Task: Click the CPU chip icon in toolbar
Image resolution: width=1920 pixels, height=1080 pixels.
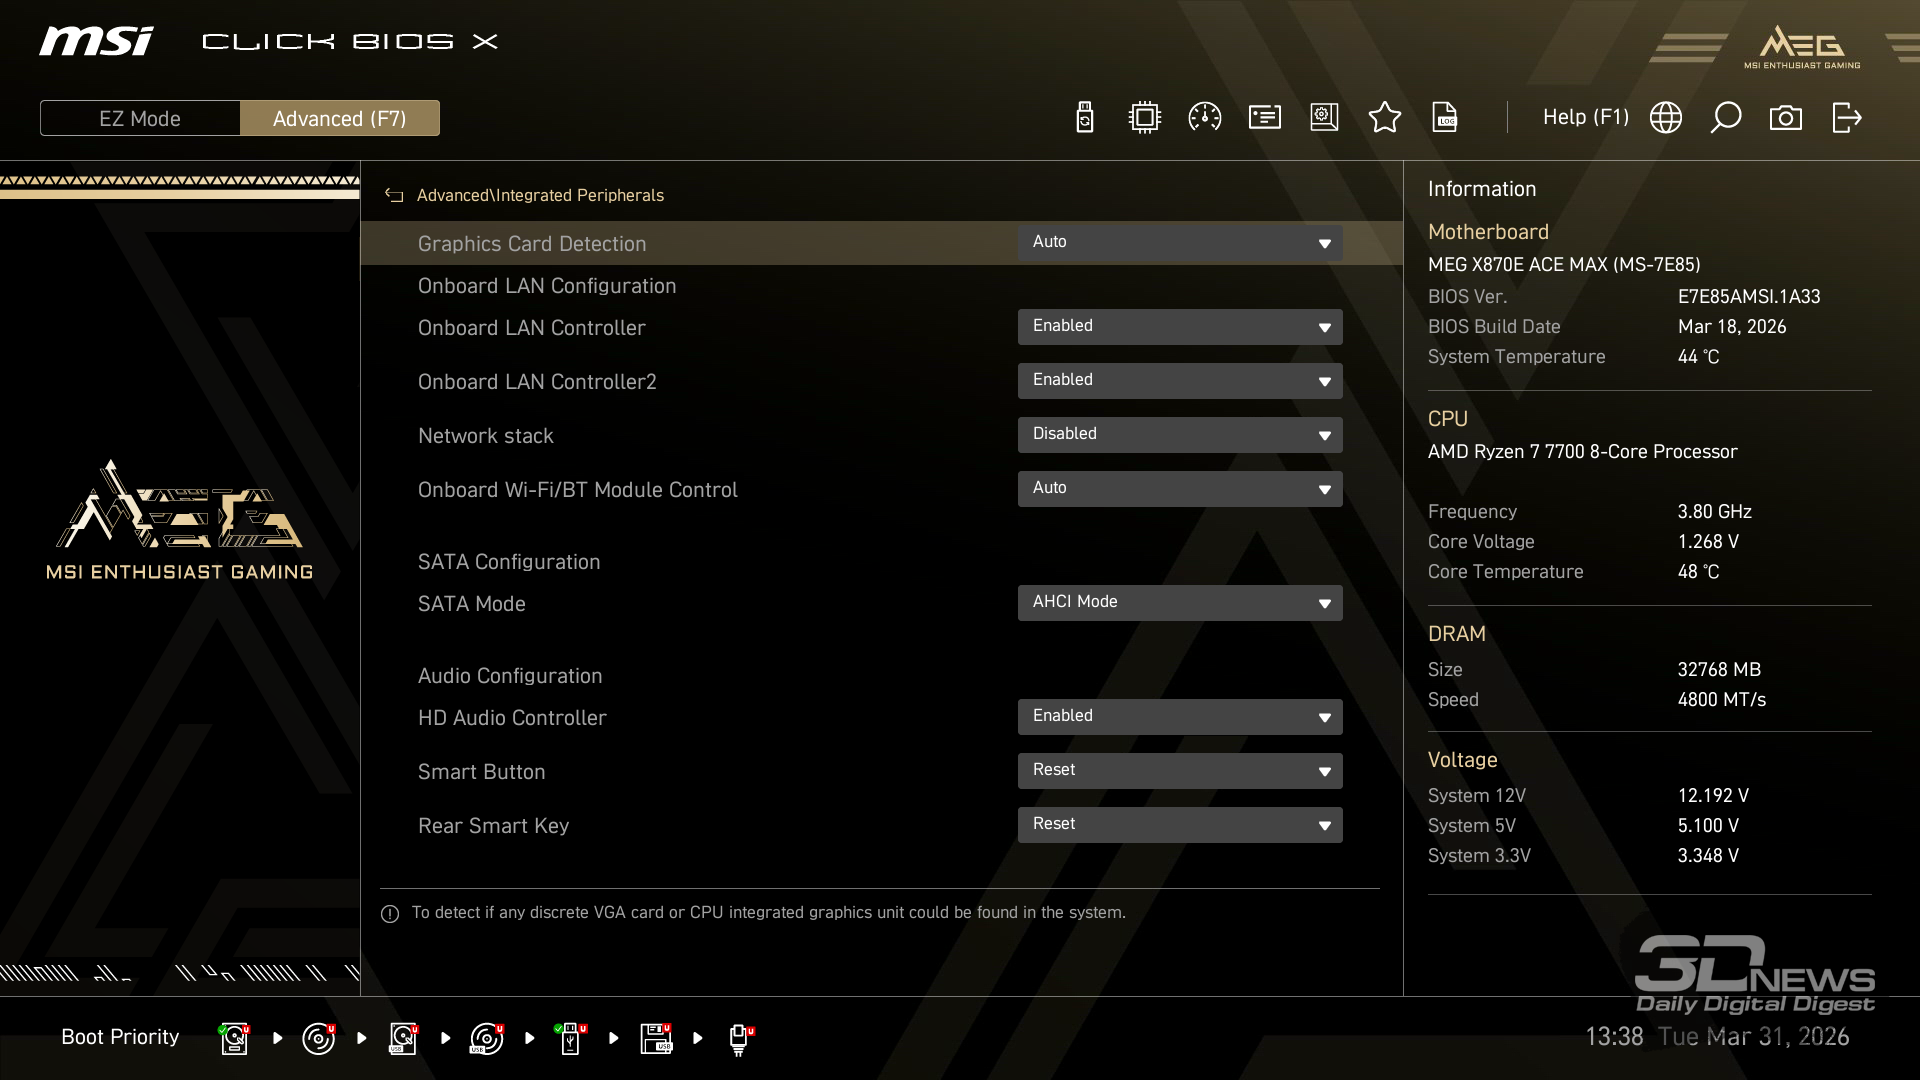Action: (1144, 118)
